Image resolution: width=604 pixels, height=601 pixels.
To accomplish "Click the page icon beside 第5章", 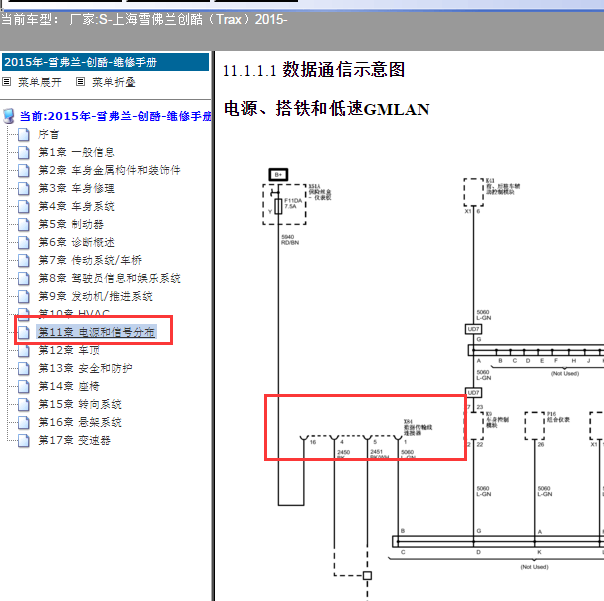I will [x=24, y=225].
